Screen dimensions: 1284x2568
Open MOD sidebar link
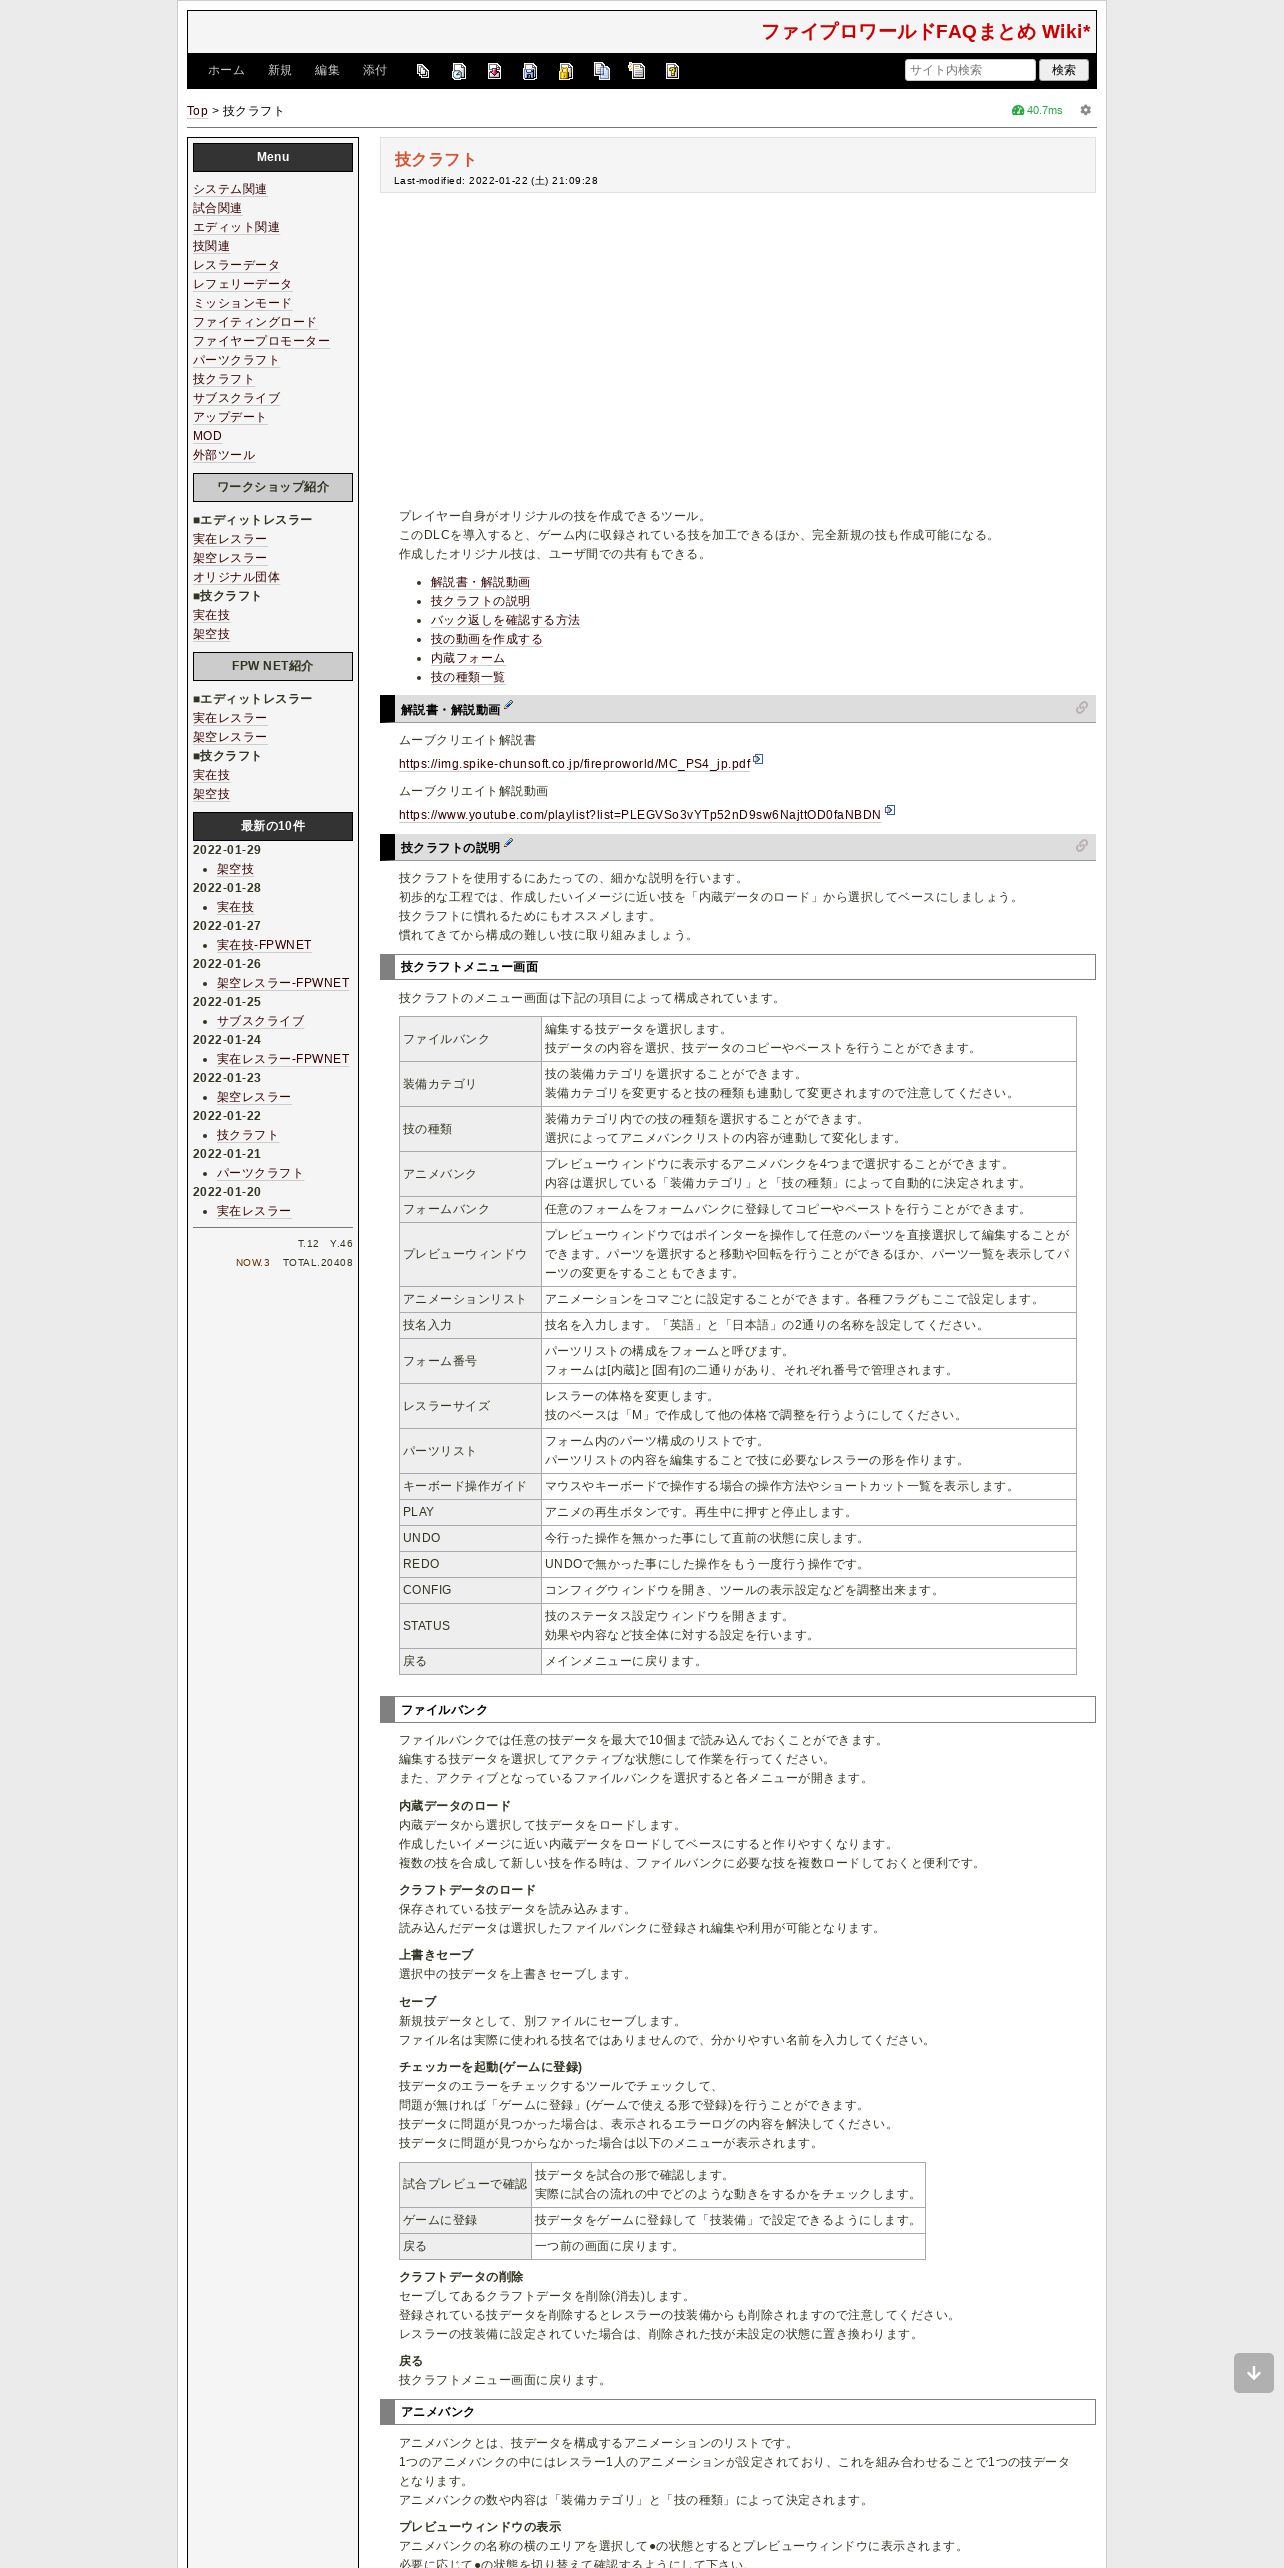pos(207,436)
